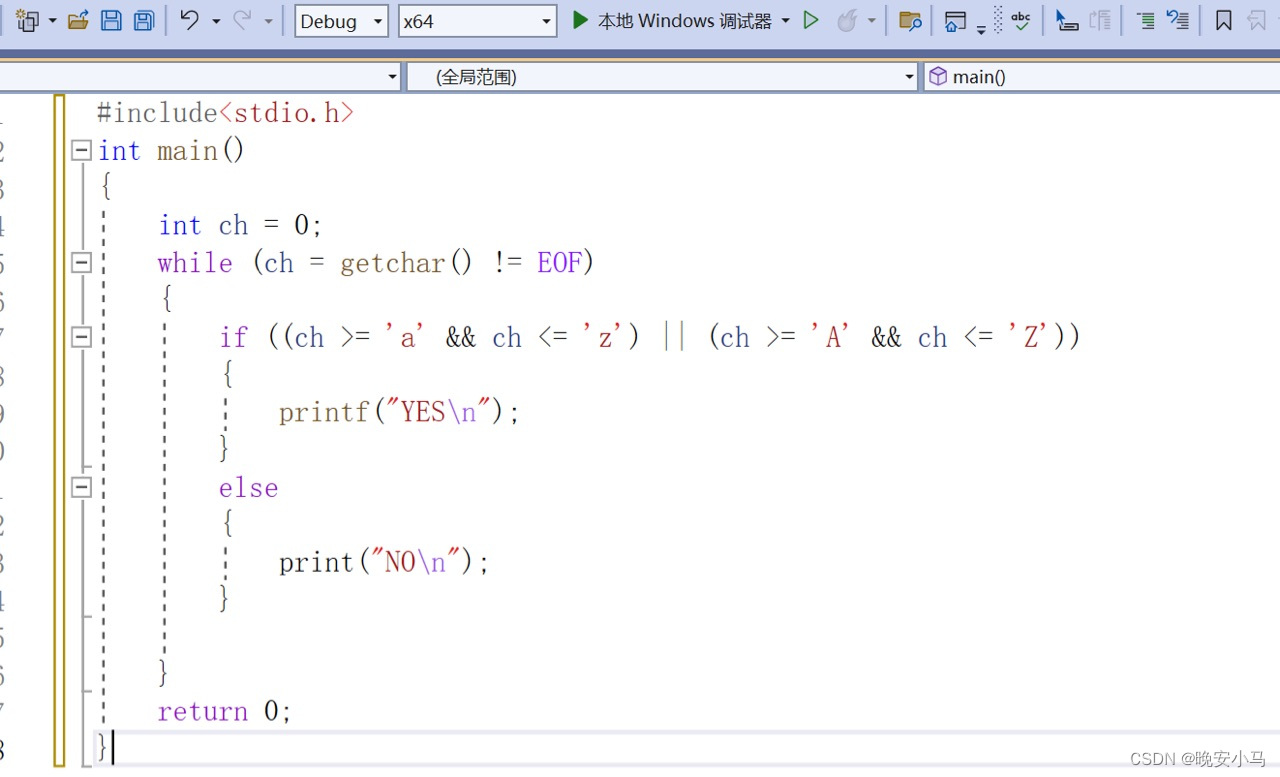This screenshot has height=777, width=1280.
Task: Click the 'Z' character literal in the if condition
Action: click(x=1031, y=338)
